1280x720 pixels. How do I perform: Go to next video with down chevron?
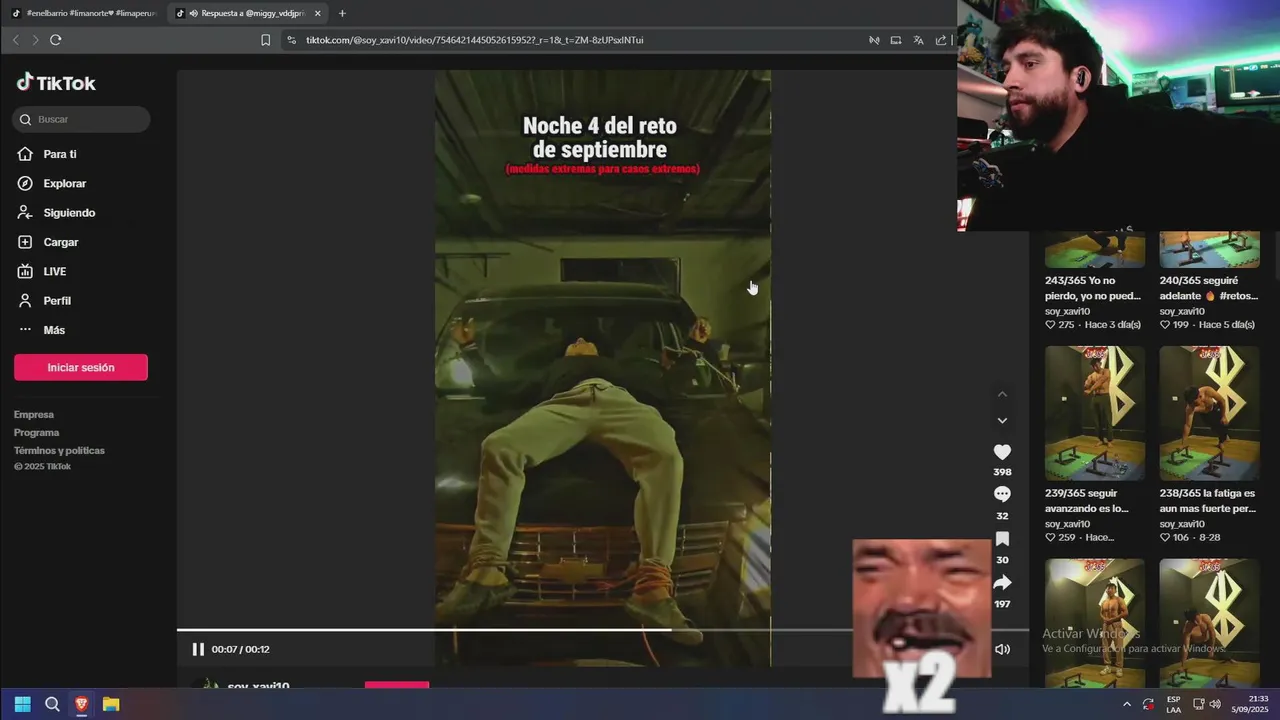1002,421
